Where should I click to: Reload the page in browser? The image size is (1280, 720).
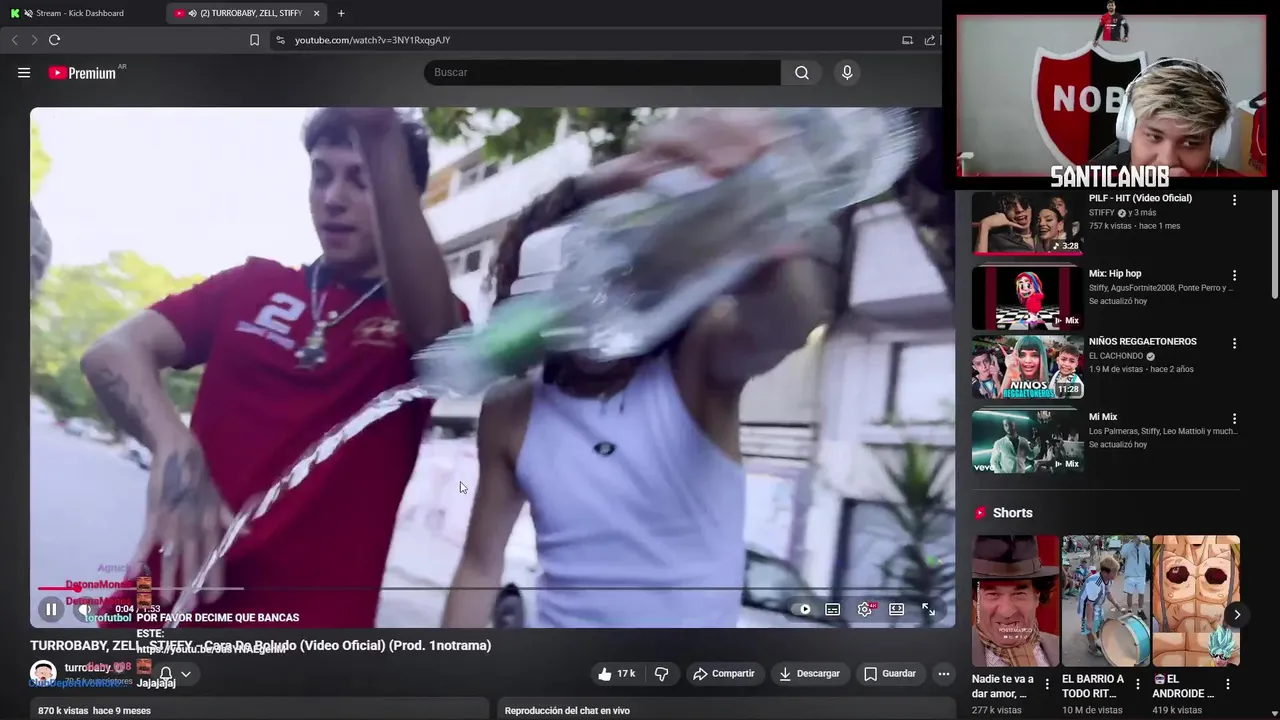coord(54,40)
